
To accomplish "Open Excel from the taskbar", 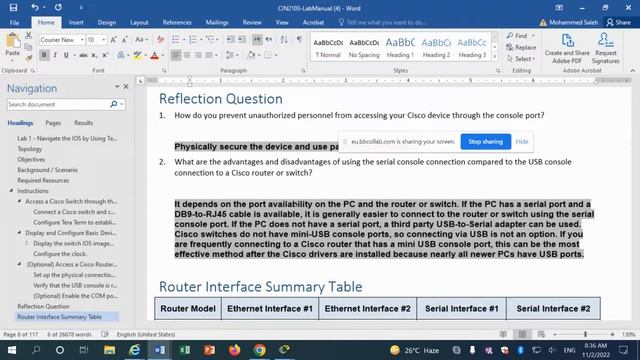I will click(184, 350).
